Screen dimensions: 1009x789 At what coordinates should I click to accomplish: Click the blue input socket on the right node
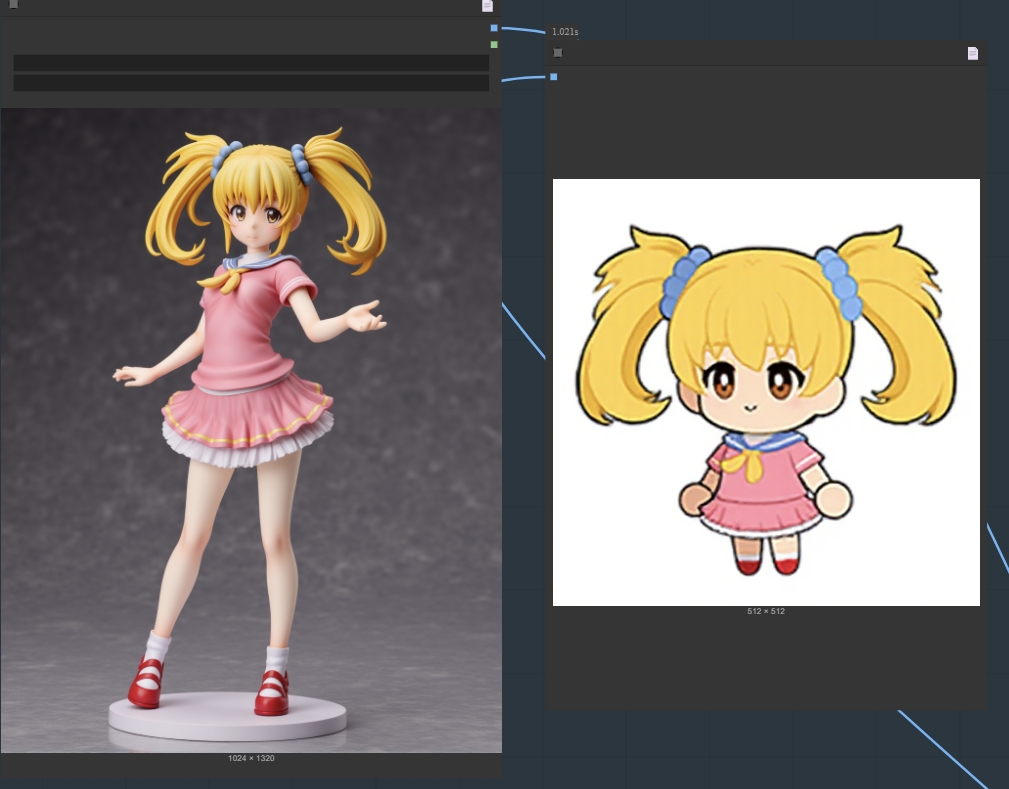(x=553, y=77)
